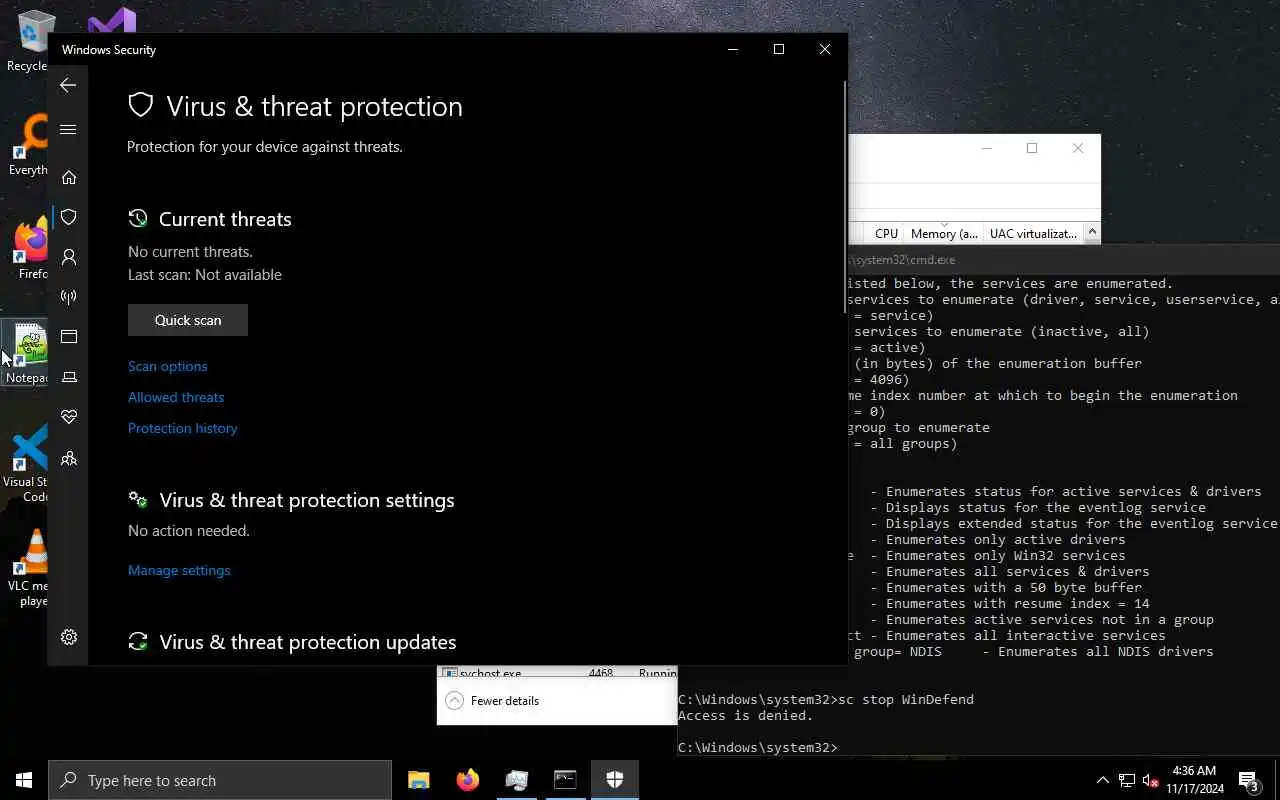
Task: Select VLC media player desktop shortcut
Action: 27,568
